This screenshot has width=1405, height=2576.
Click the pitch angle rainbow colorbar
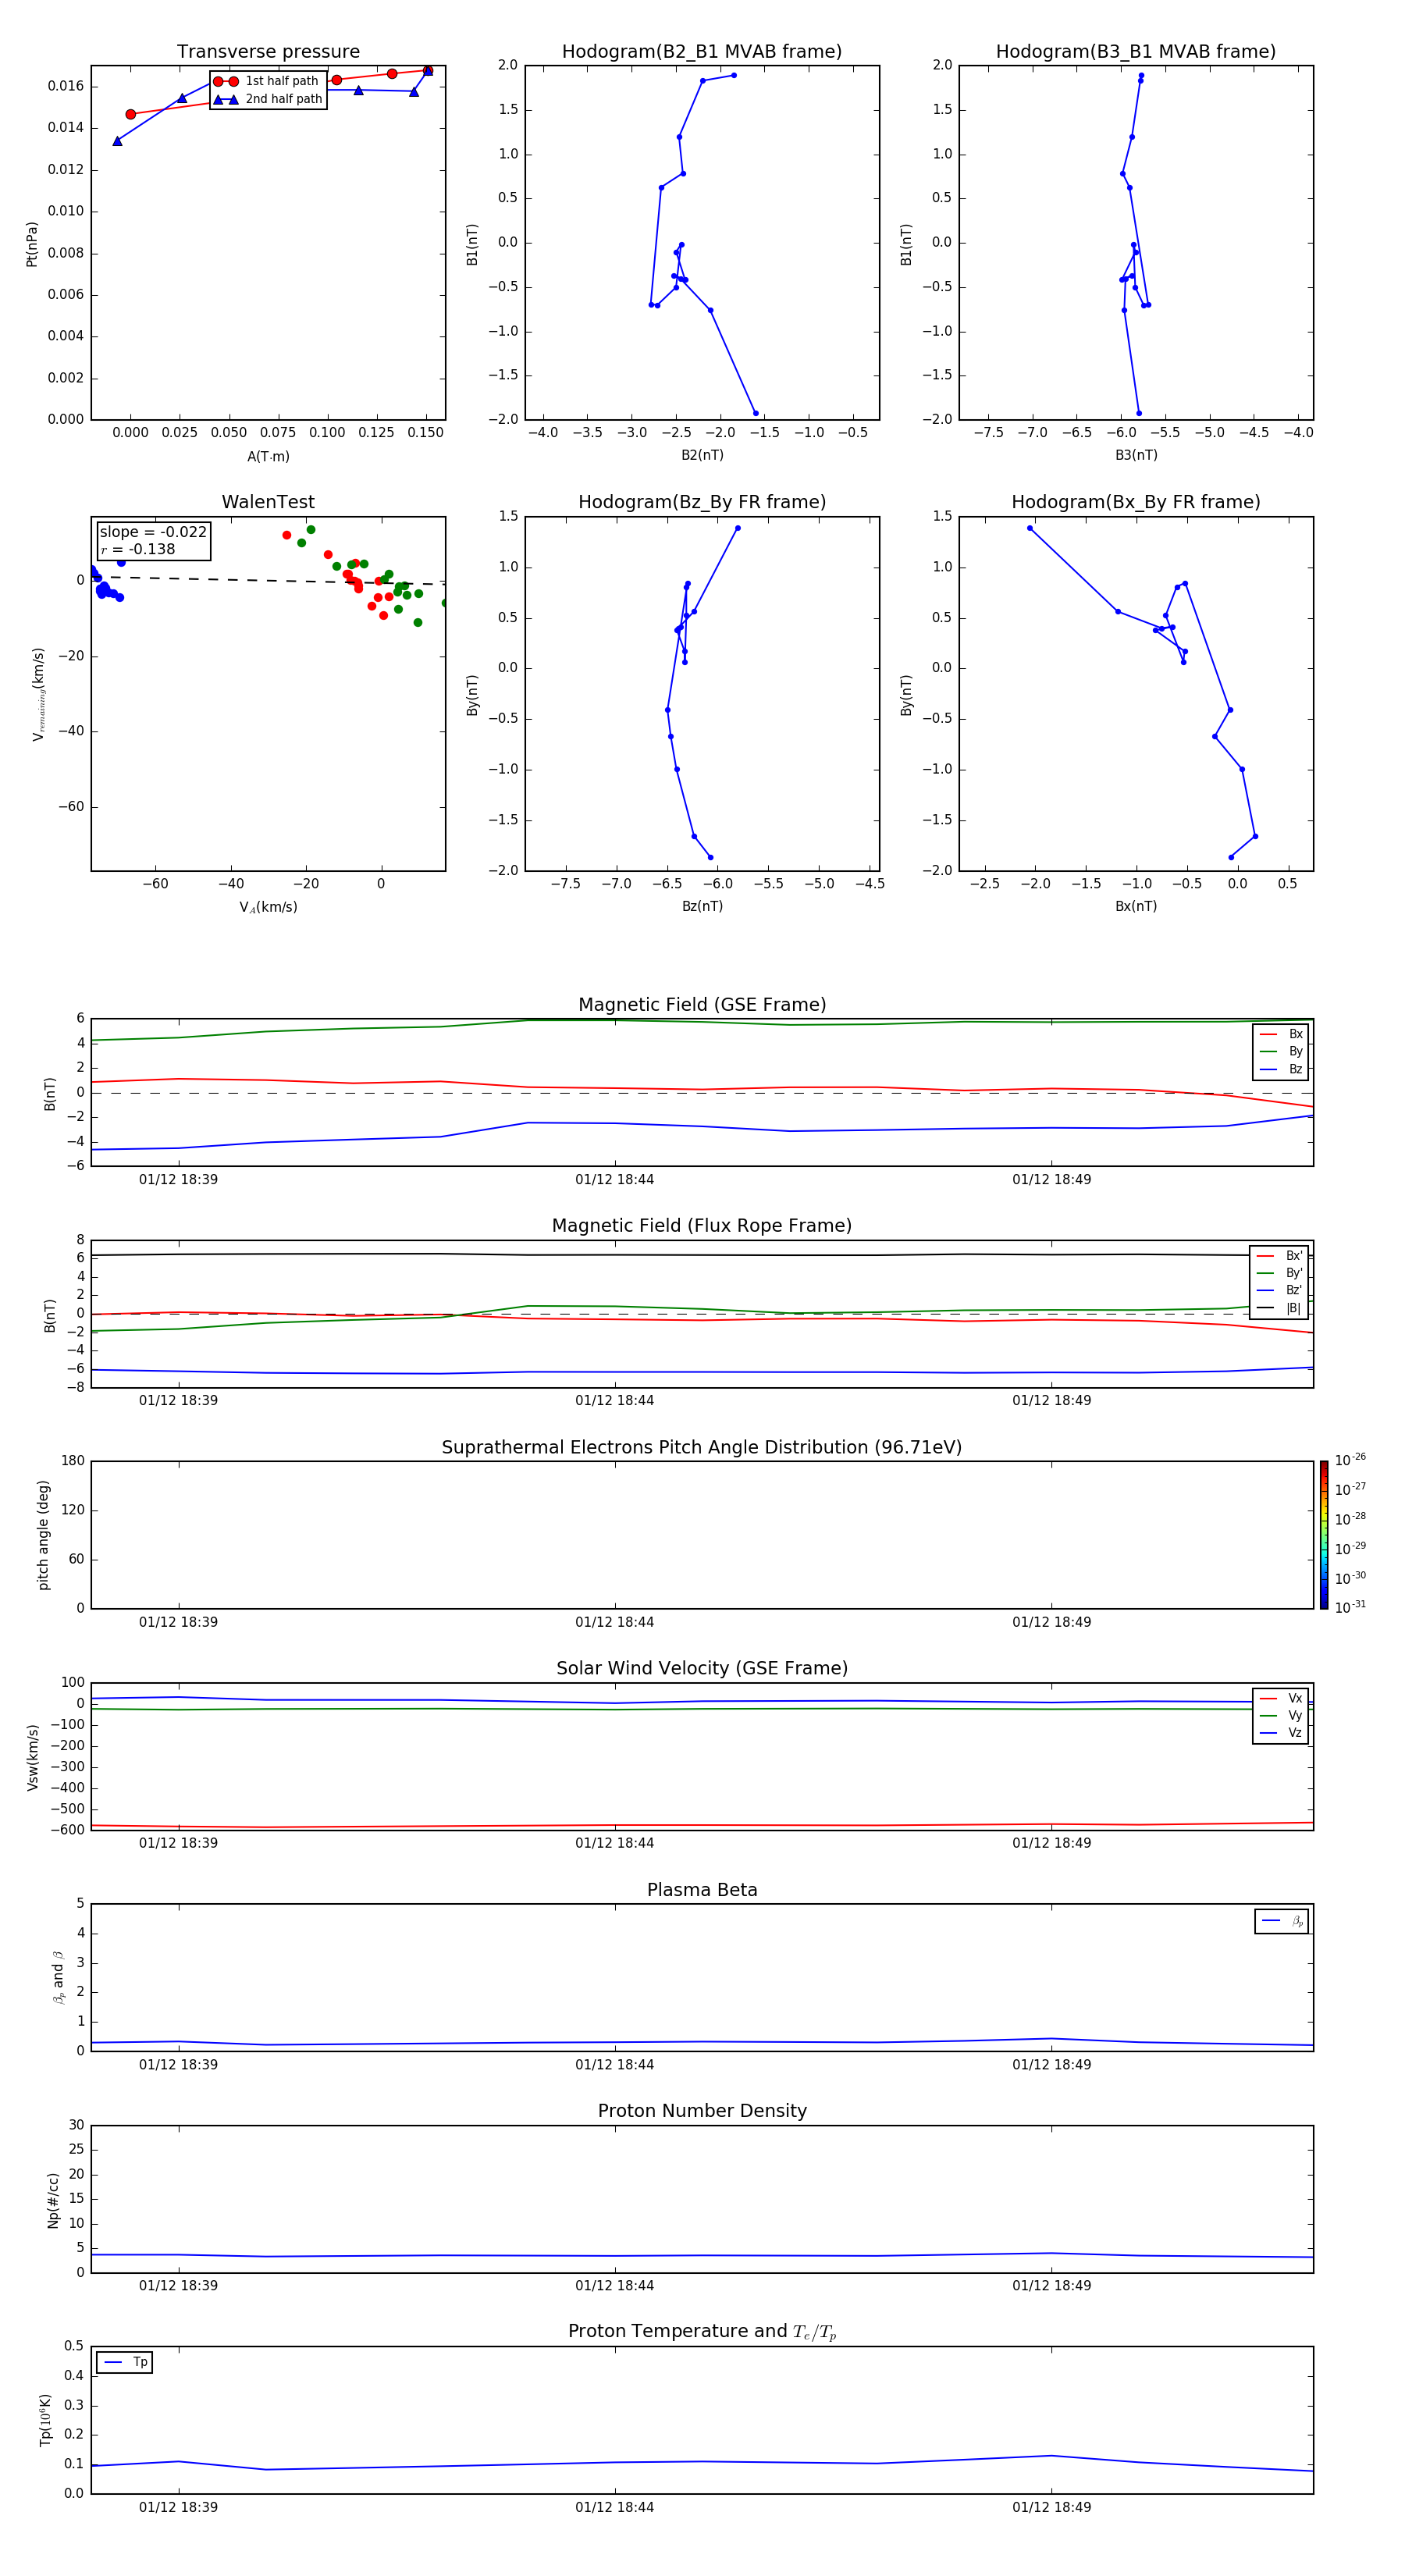pos(1324,1535)
